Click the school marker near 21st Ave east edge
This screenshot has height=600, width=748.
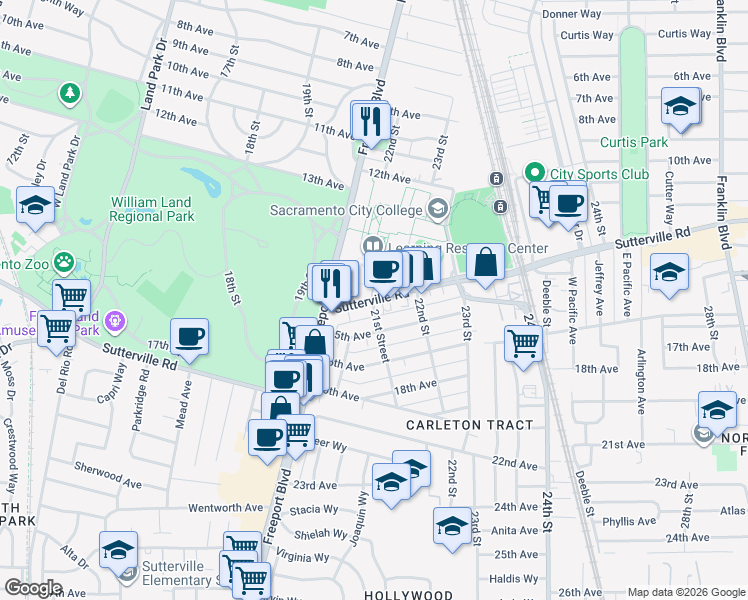tap(717, 411)
